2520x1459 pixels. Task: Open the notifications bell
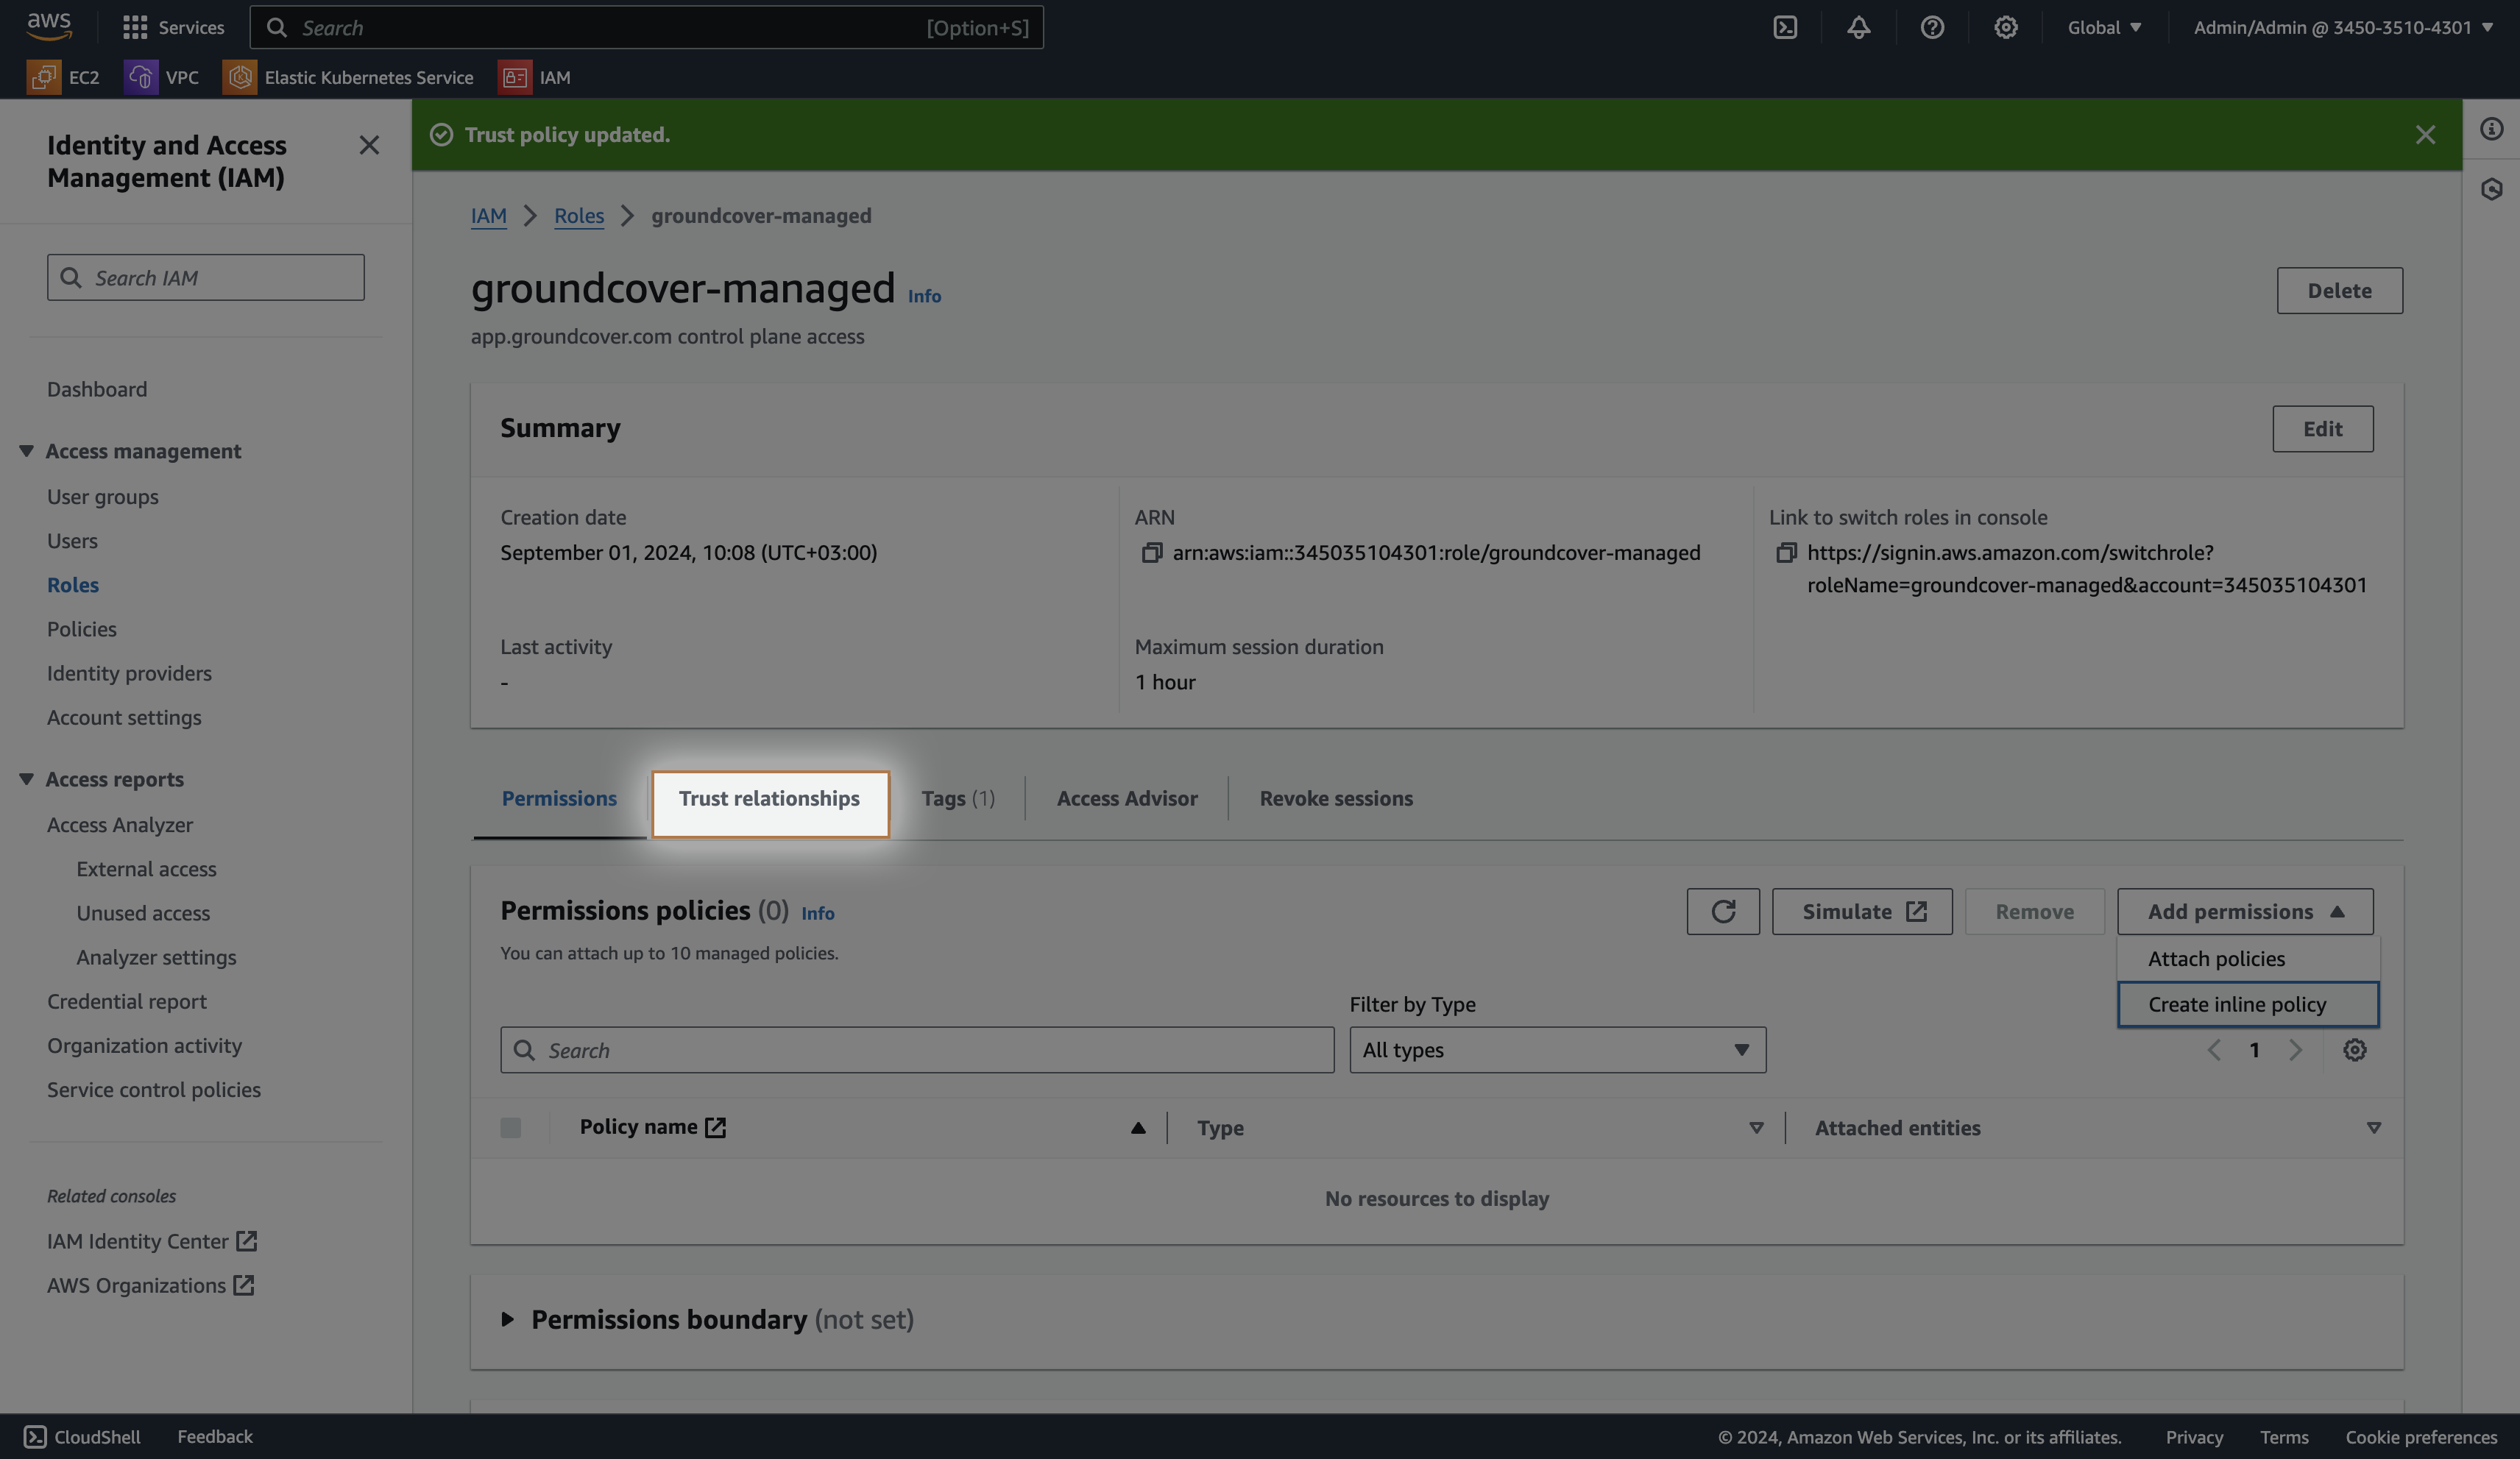pyautogui.click(x=1858, y=27)
